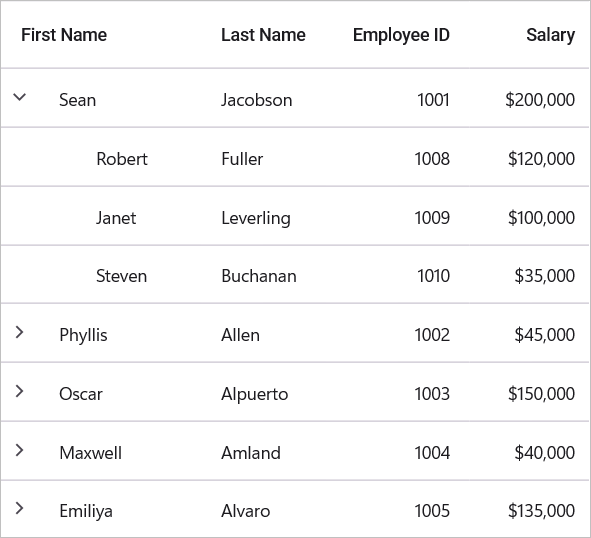Image resolution: width=591 pixels, height=538 pixels.
Task: Click the Employee ID column header
Action: click(401, 35)
